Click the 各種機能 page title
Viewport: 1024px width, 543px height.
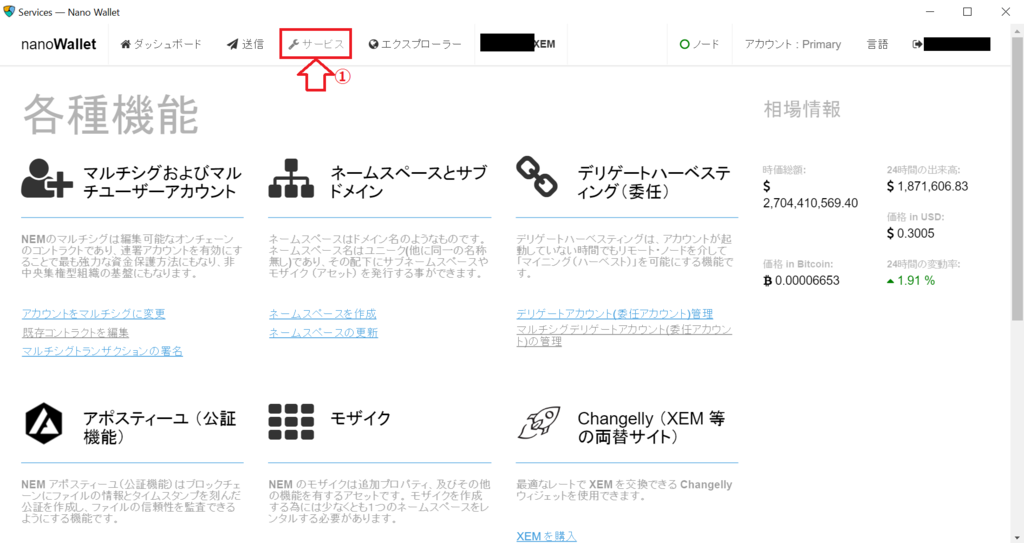111,114
